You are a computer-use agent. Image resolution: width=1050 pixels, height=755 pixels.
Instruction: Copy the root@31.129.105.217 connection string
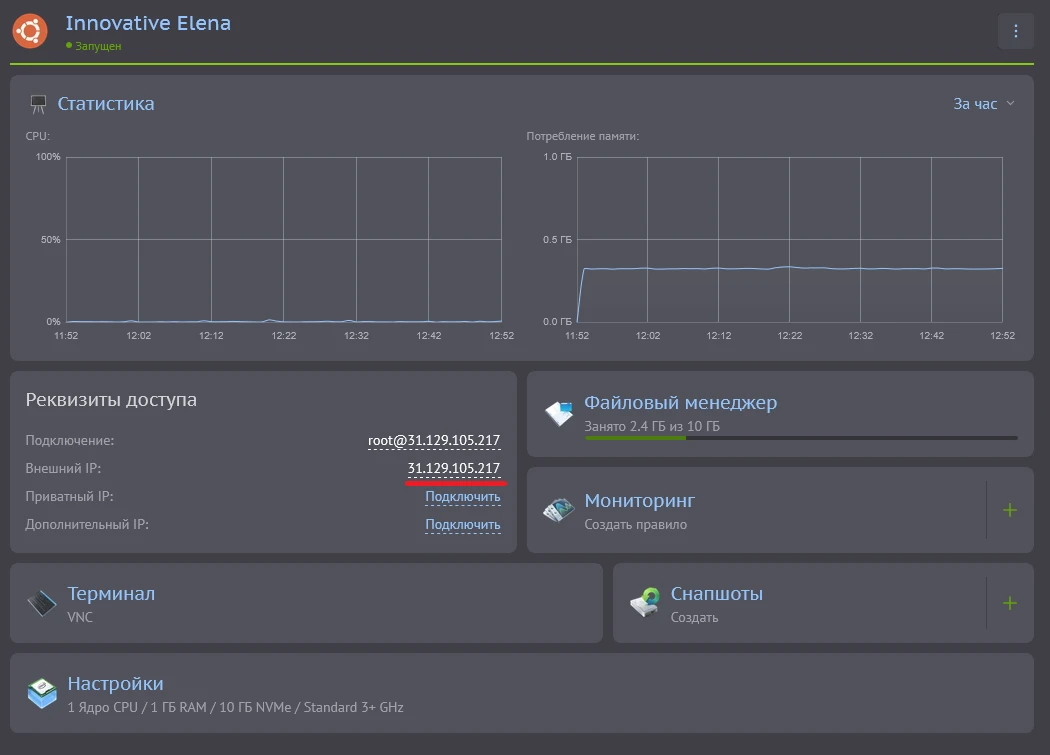[434, 441]
